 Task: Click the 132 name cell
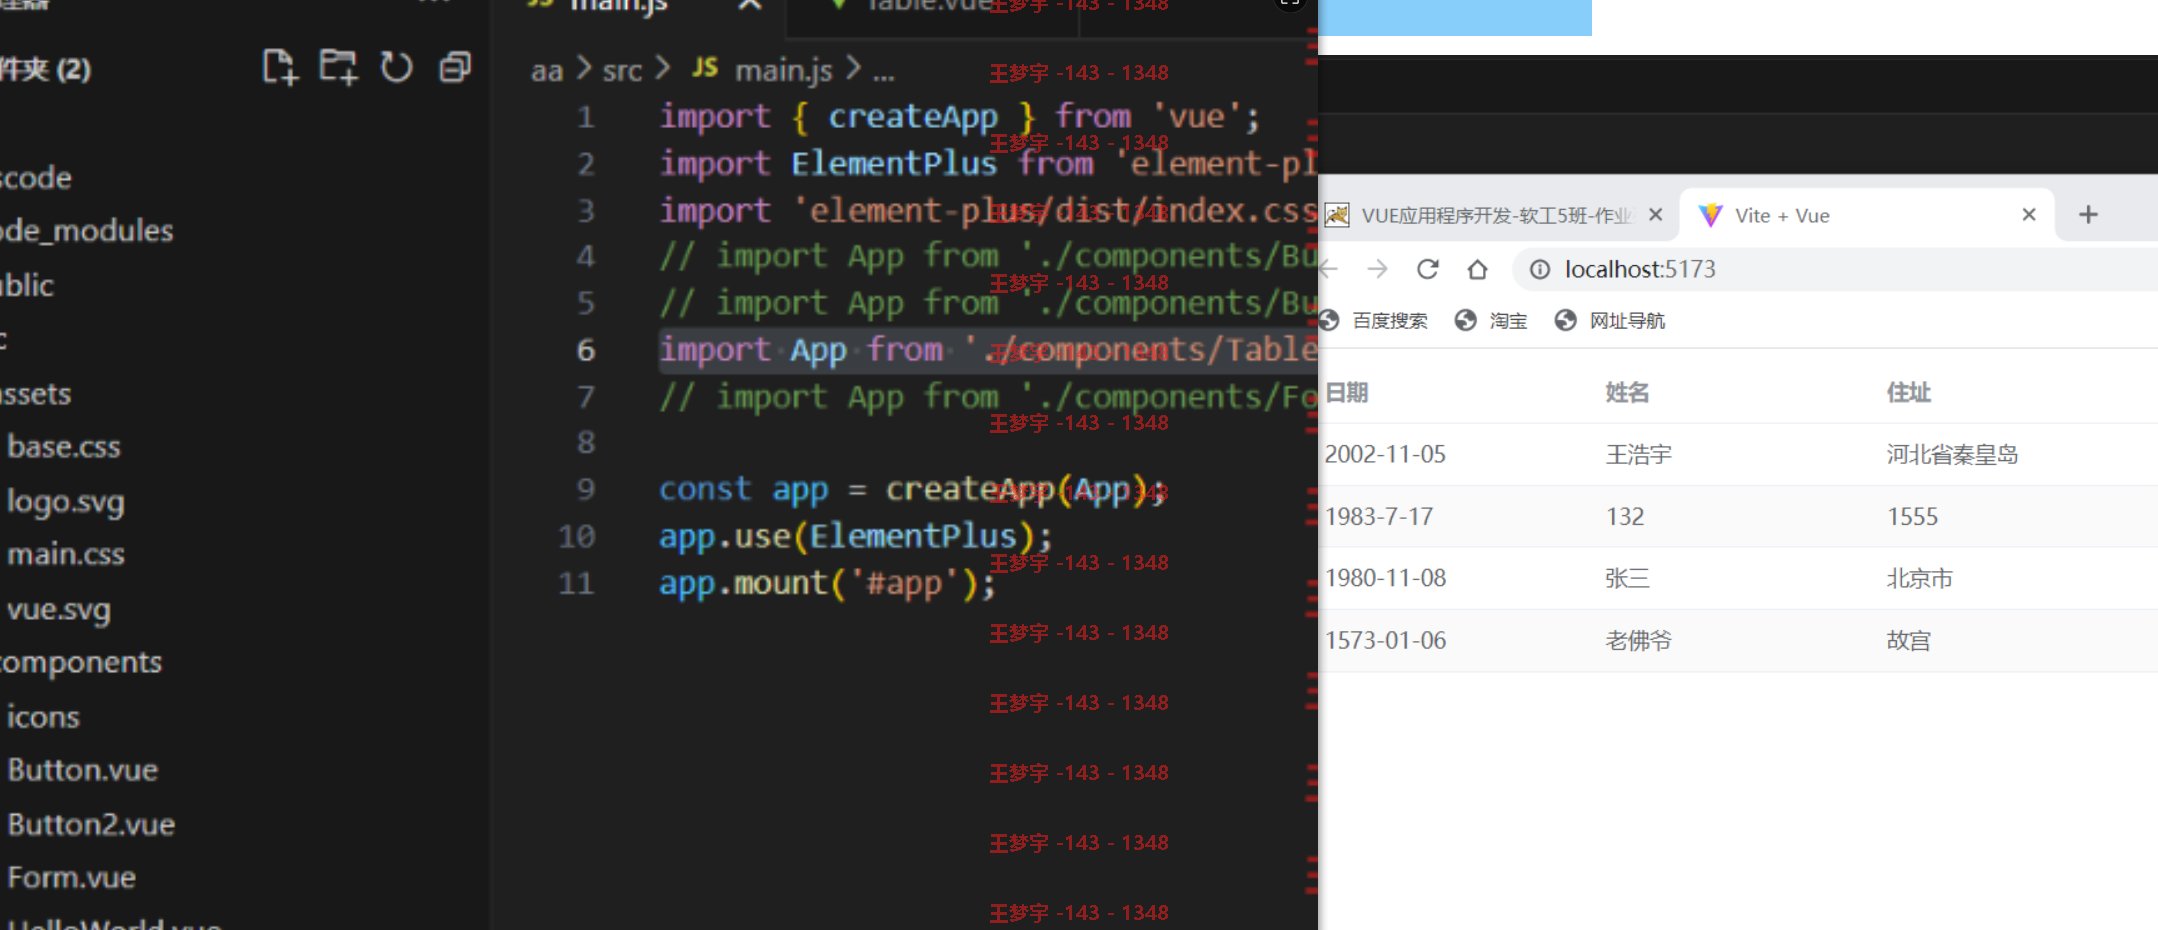click(1625, 517)
